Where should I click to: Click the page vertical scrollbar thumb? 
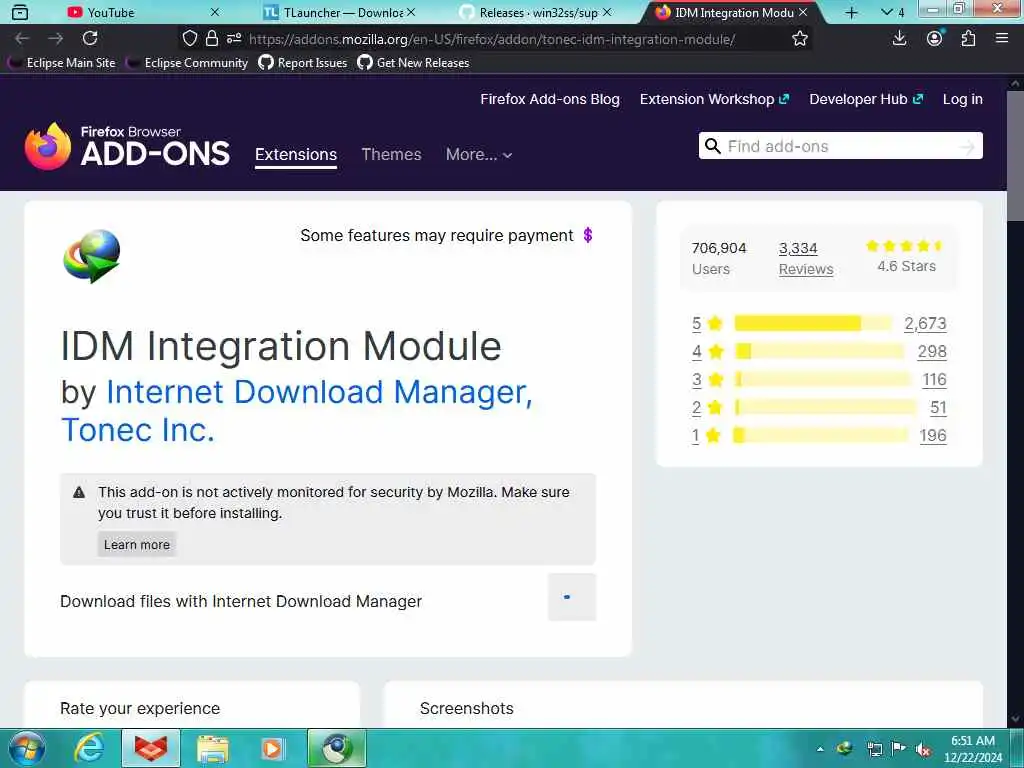tap(1015, 157)
